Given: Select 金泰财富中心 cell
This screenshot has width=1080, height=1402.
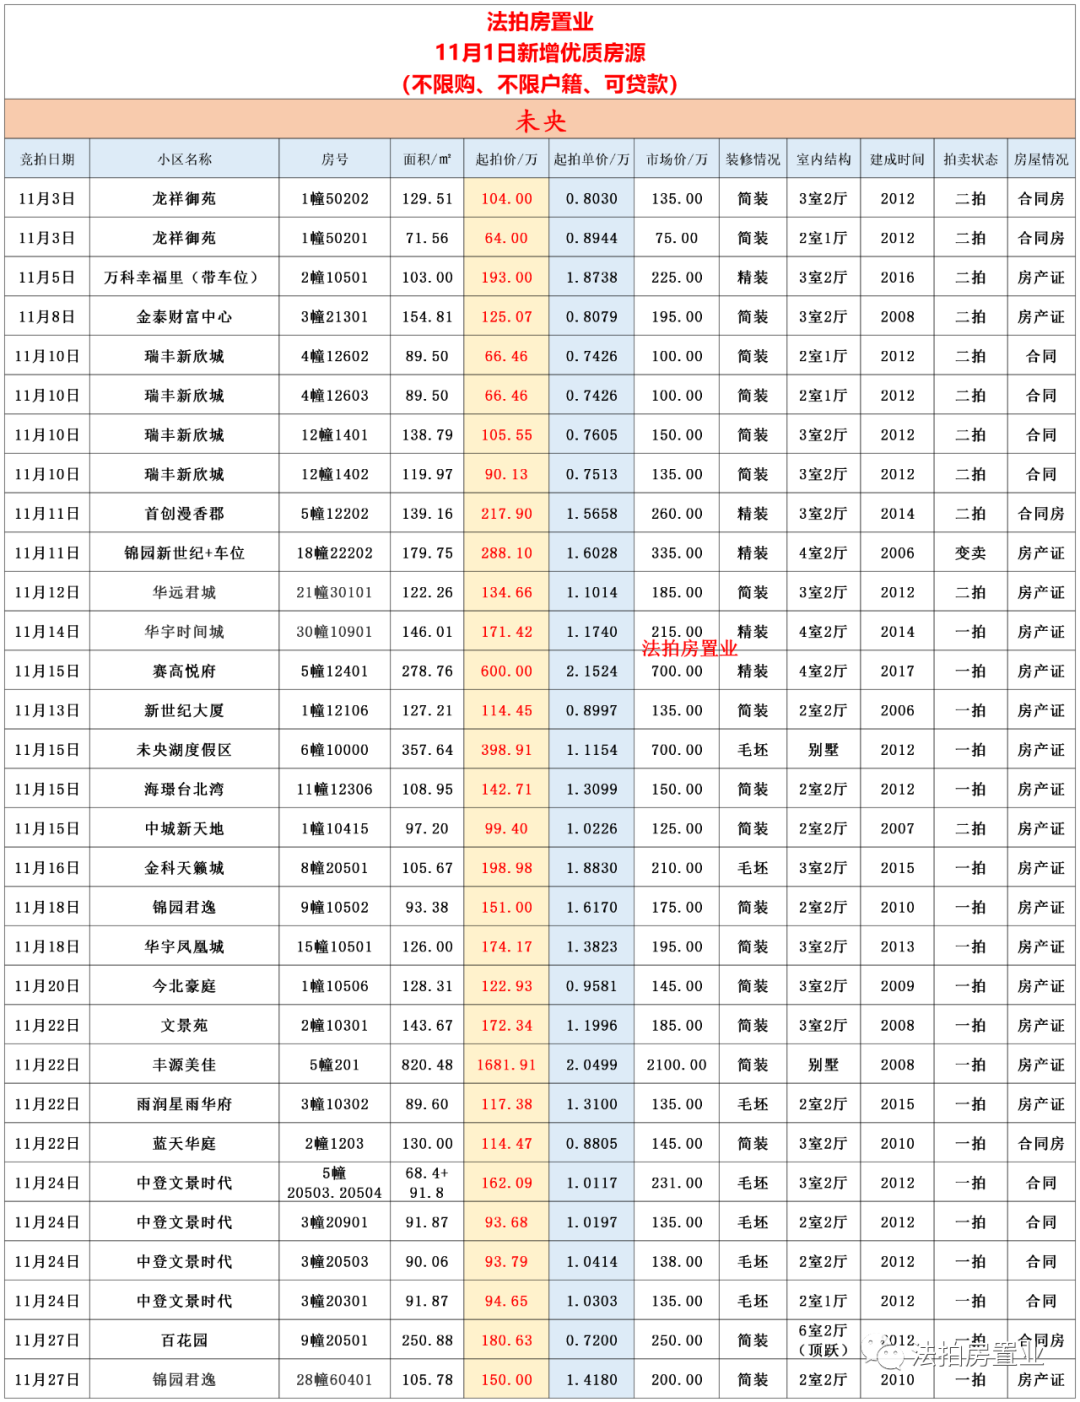Looking at the screenshot, I should tap(184, 317).
